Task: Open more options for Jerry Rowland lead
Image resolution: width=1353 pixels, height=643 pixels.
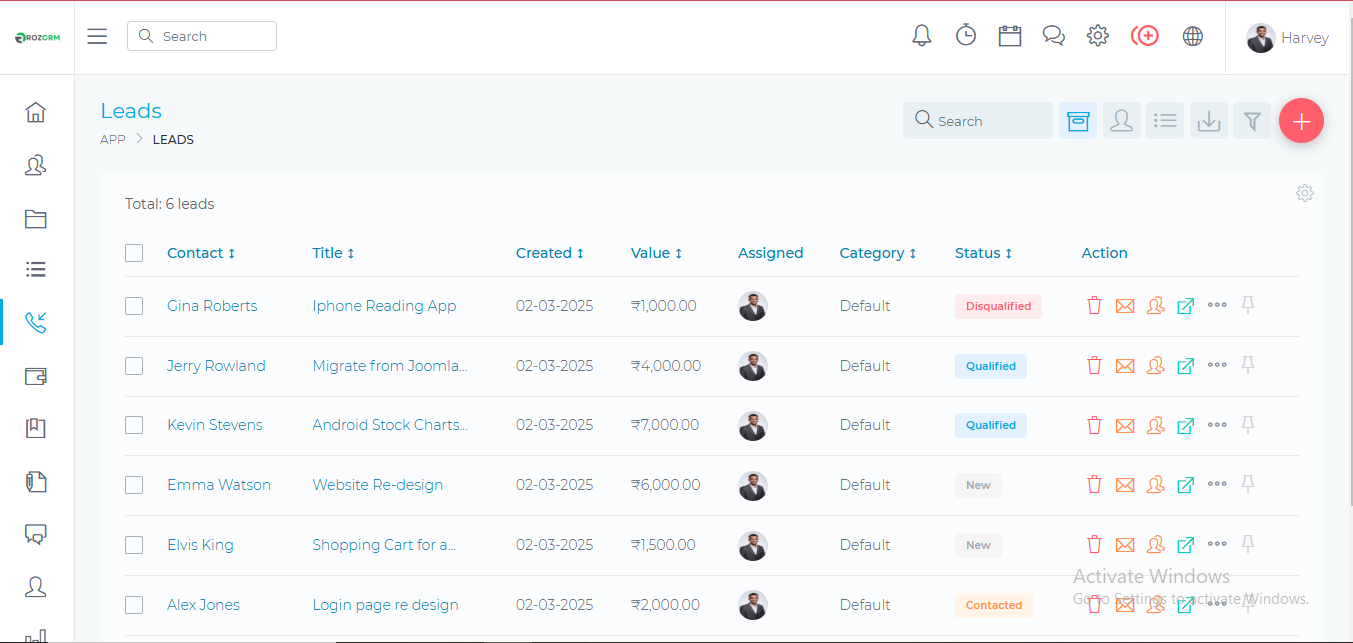Action: point(1216,366)
